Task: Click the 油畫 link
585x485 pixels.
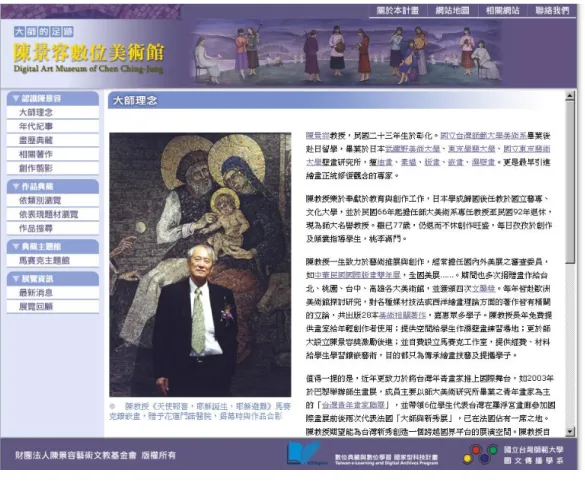Action: coord(385,162)
